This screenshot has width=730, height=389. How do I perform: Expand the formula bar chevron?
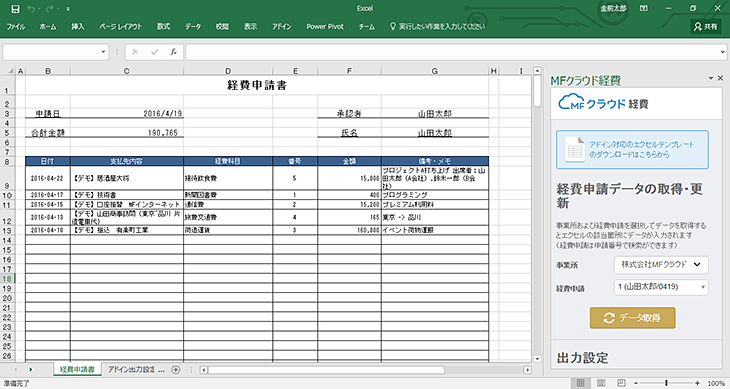723,52
